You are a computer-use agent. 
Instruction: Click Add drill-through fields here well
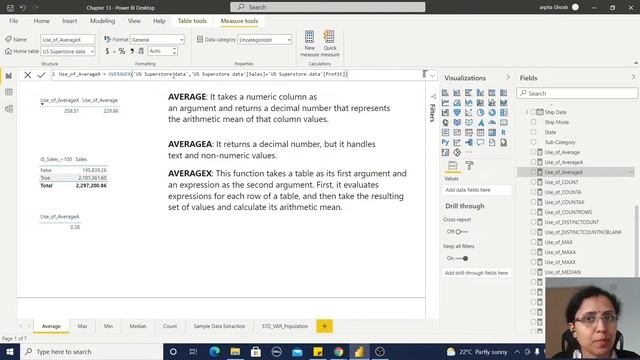[x=476, y=273]
